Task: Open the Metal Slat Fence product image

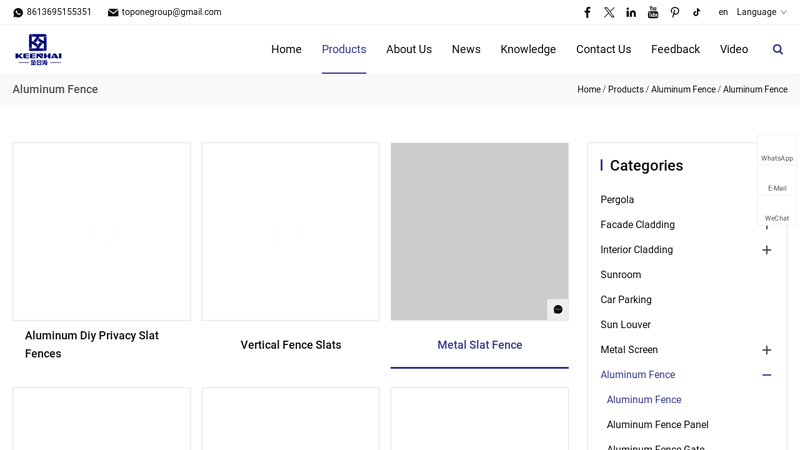Action: [480, 232]
